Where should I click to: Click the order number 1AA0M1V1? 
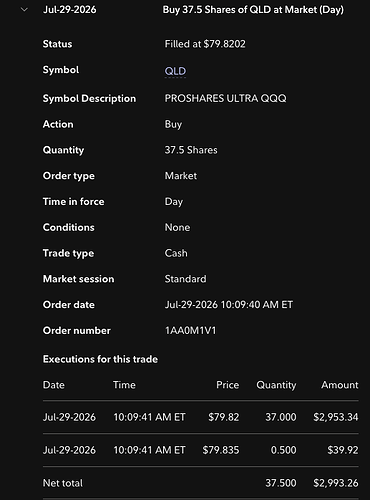tap(190, 331)
